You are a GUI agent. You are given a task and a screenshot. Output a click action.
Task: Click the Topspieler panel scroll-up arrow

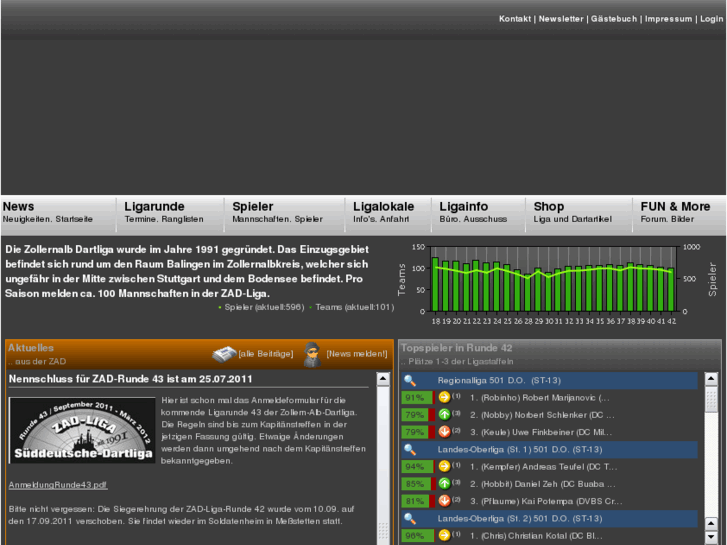[711, 379]
